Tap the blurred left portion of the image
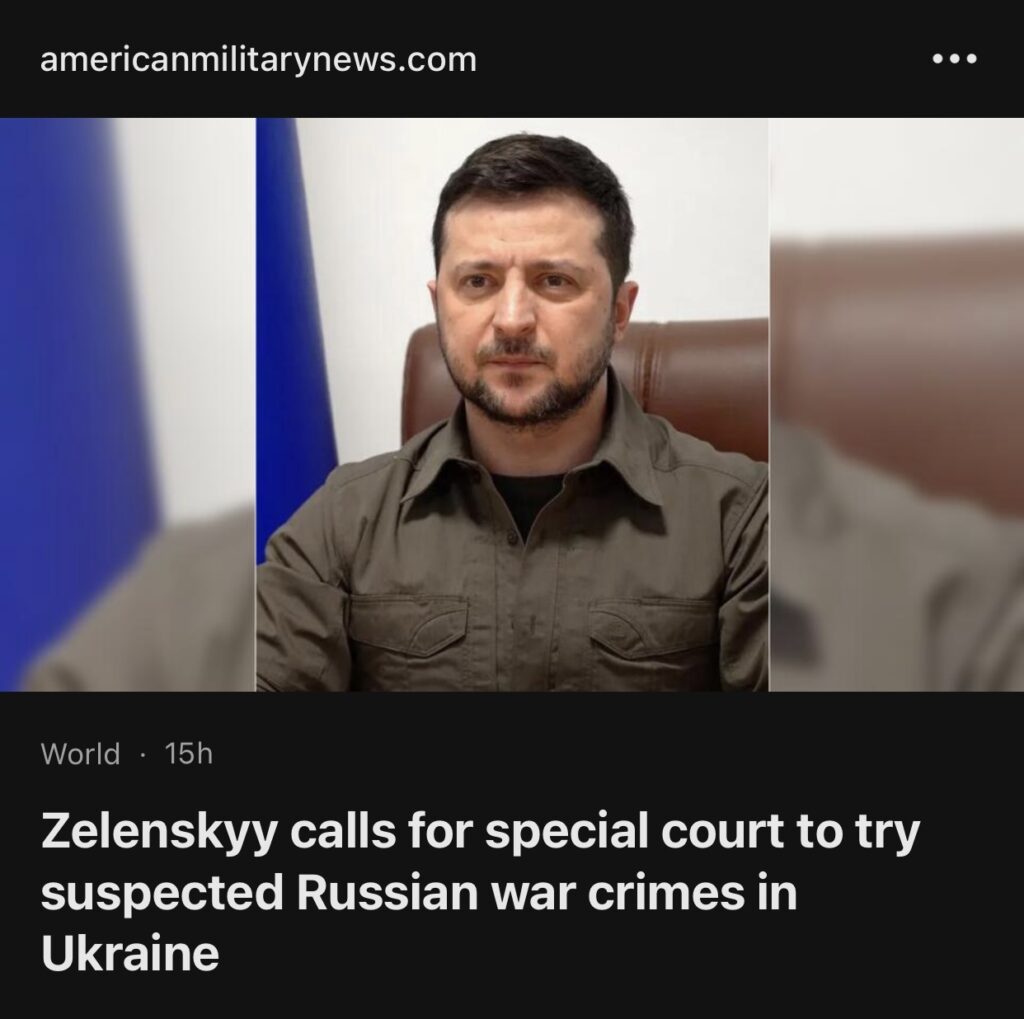Screen dimensions: 1024x1019 tap(127, 404)
